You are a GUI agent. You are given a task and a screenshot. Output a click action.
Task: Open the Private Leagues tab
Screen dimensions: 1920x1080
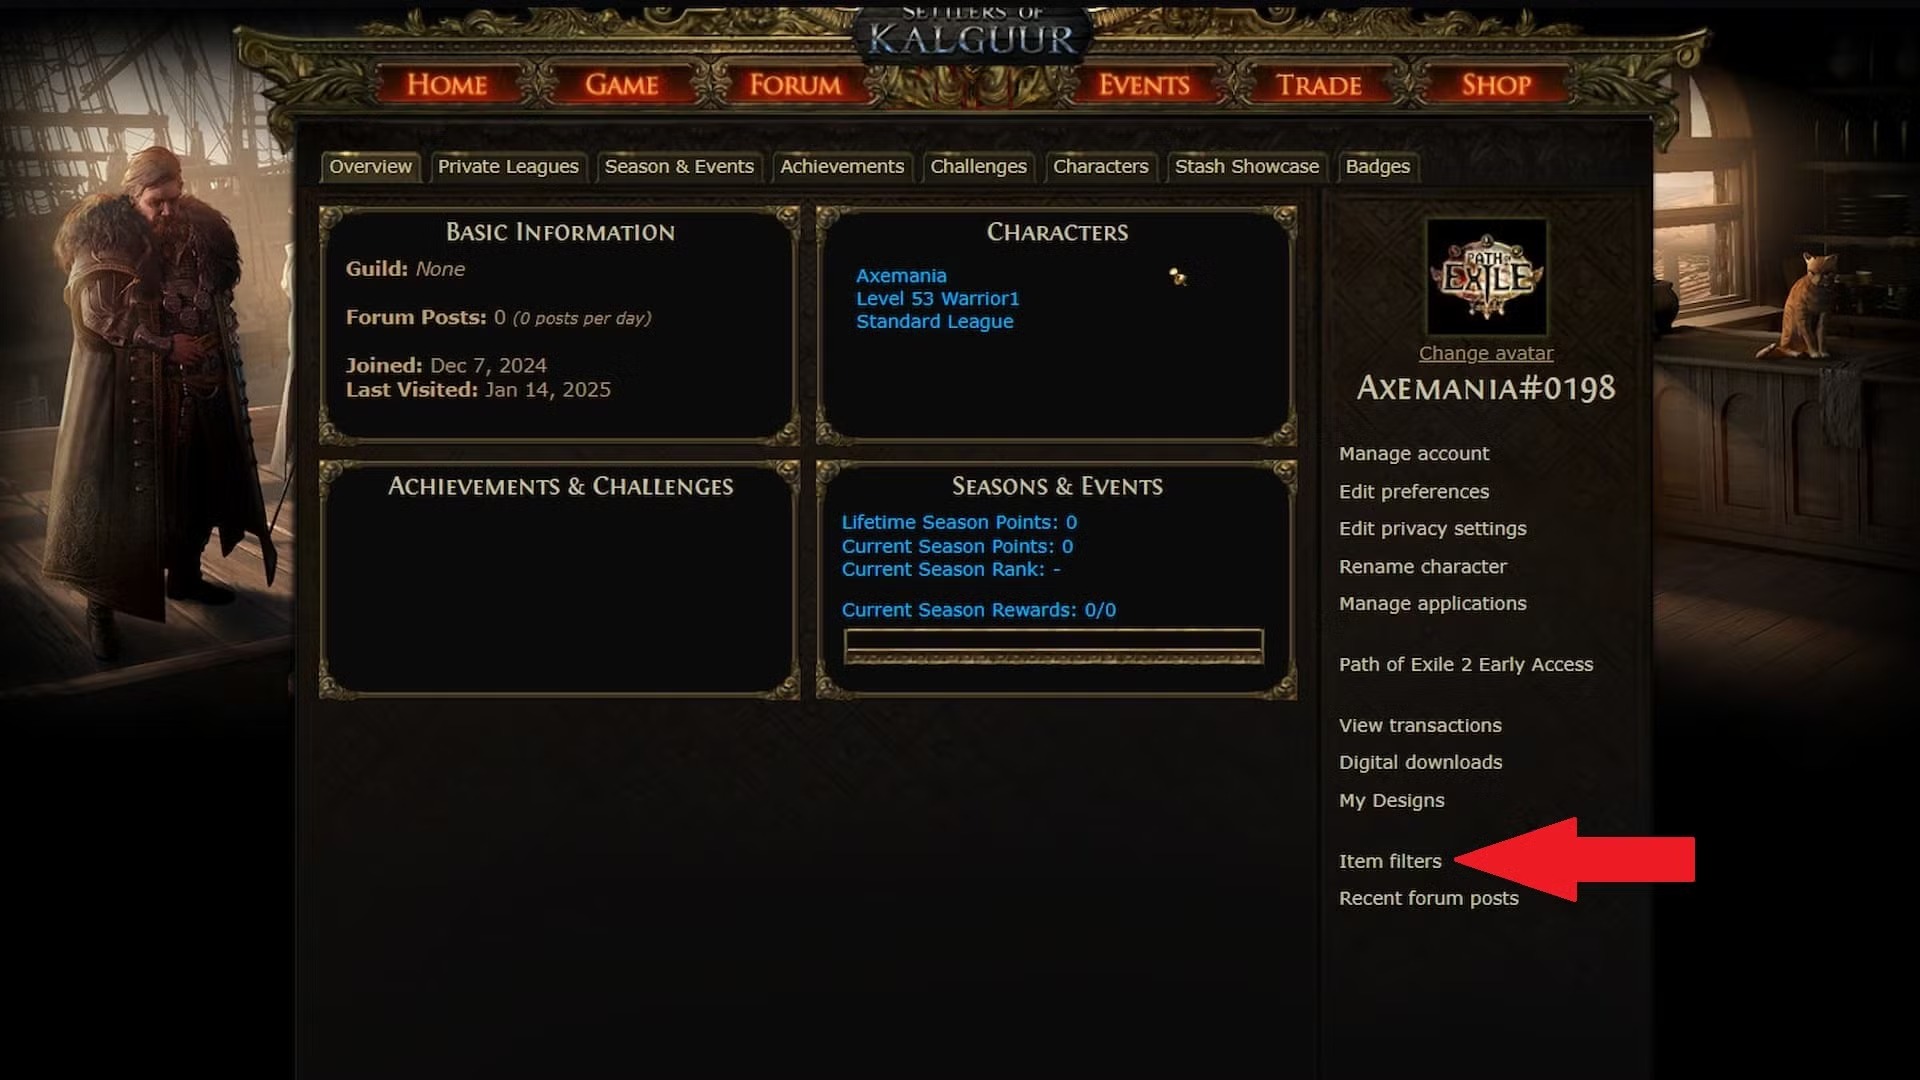508,166
